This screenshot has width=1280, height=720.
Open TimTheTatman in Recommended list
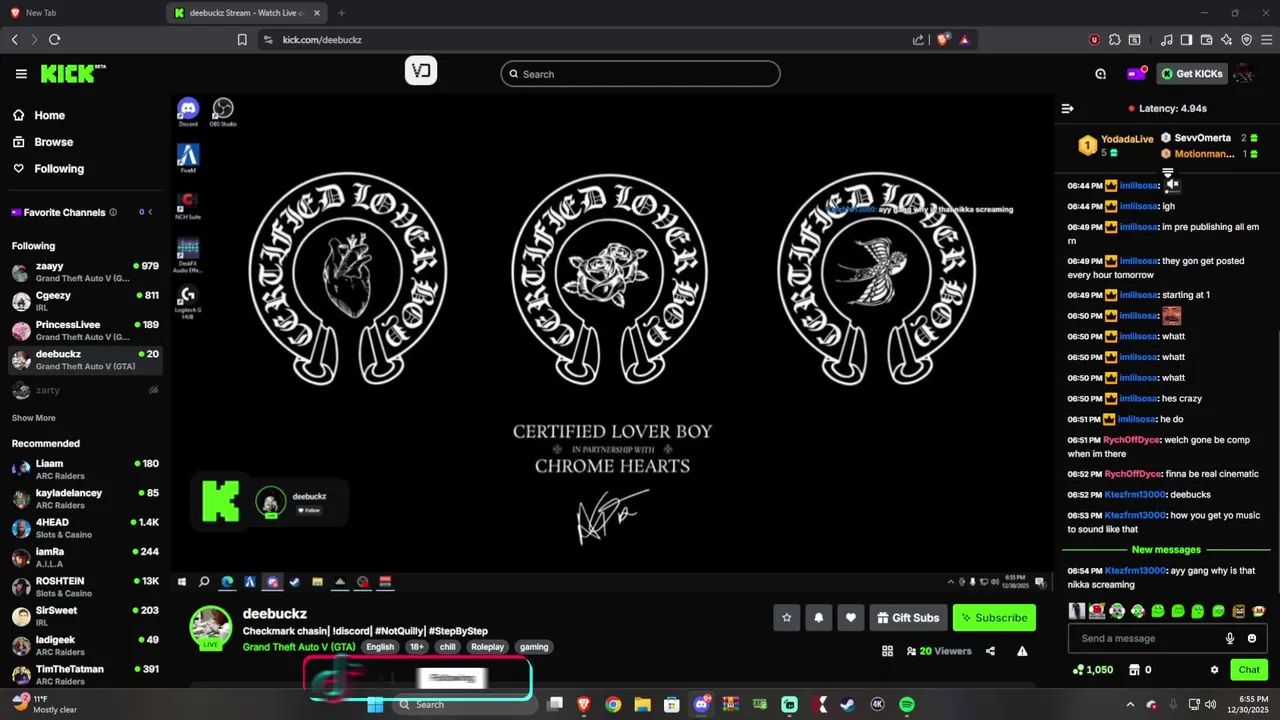pyautogui.click(x=85, y=675)
